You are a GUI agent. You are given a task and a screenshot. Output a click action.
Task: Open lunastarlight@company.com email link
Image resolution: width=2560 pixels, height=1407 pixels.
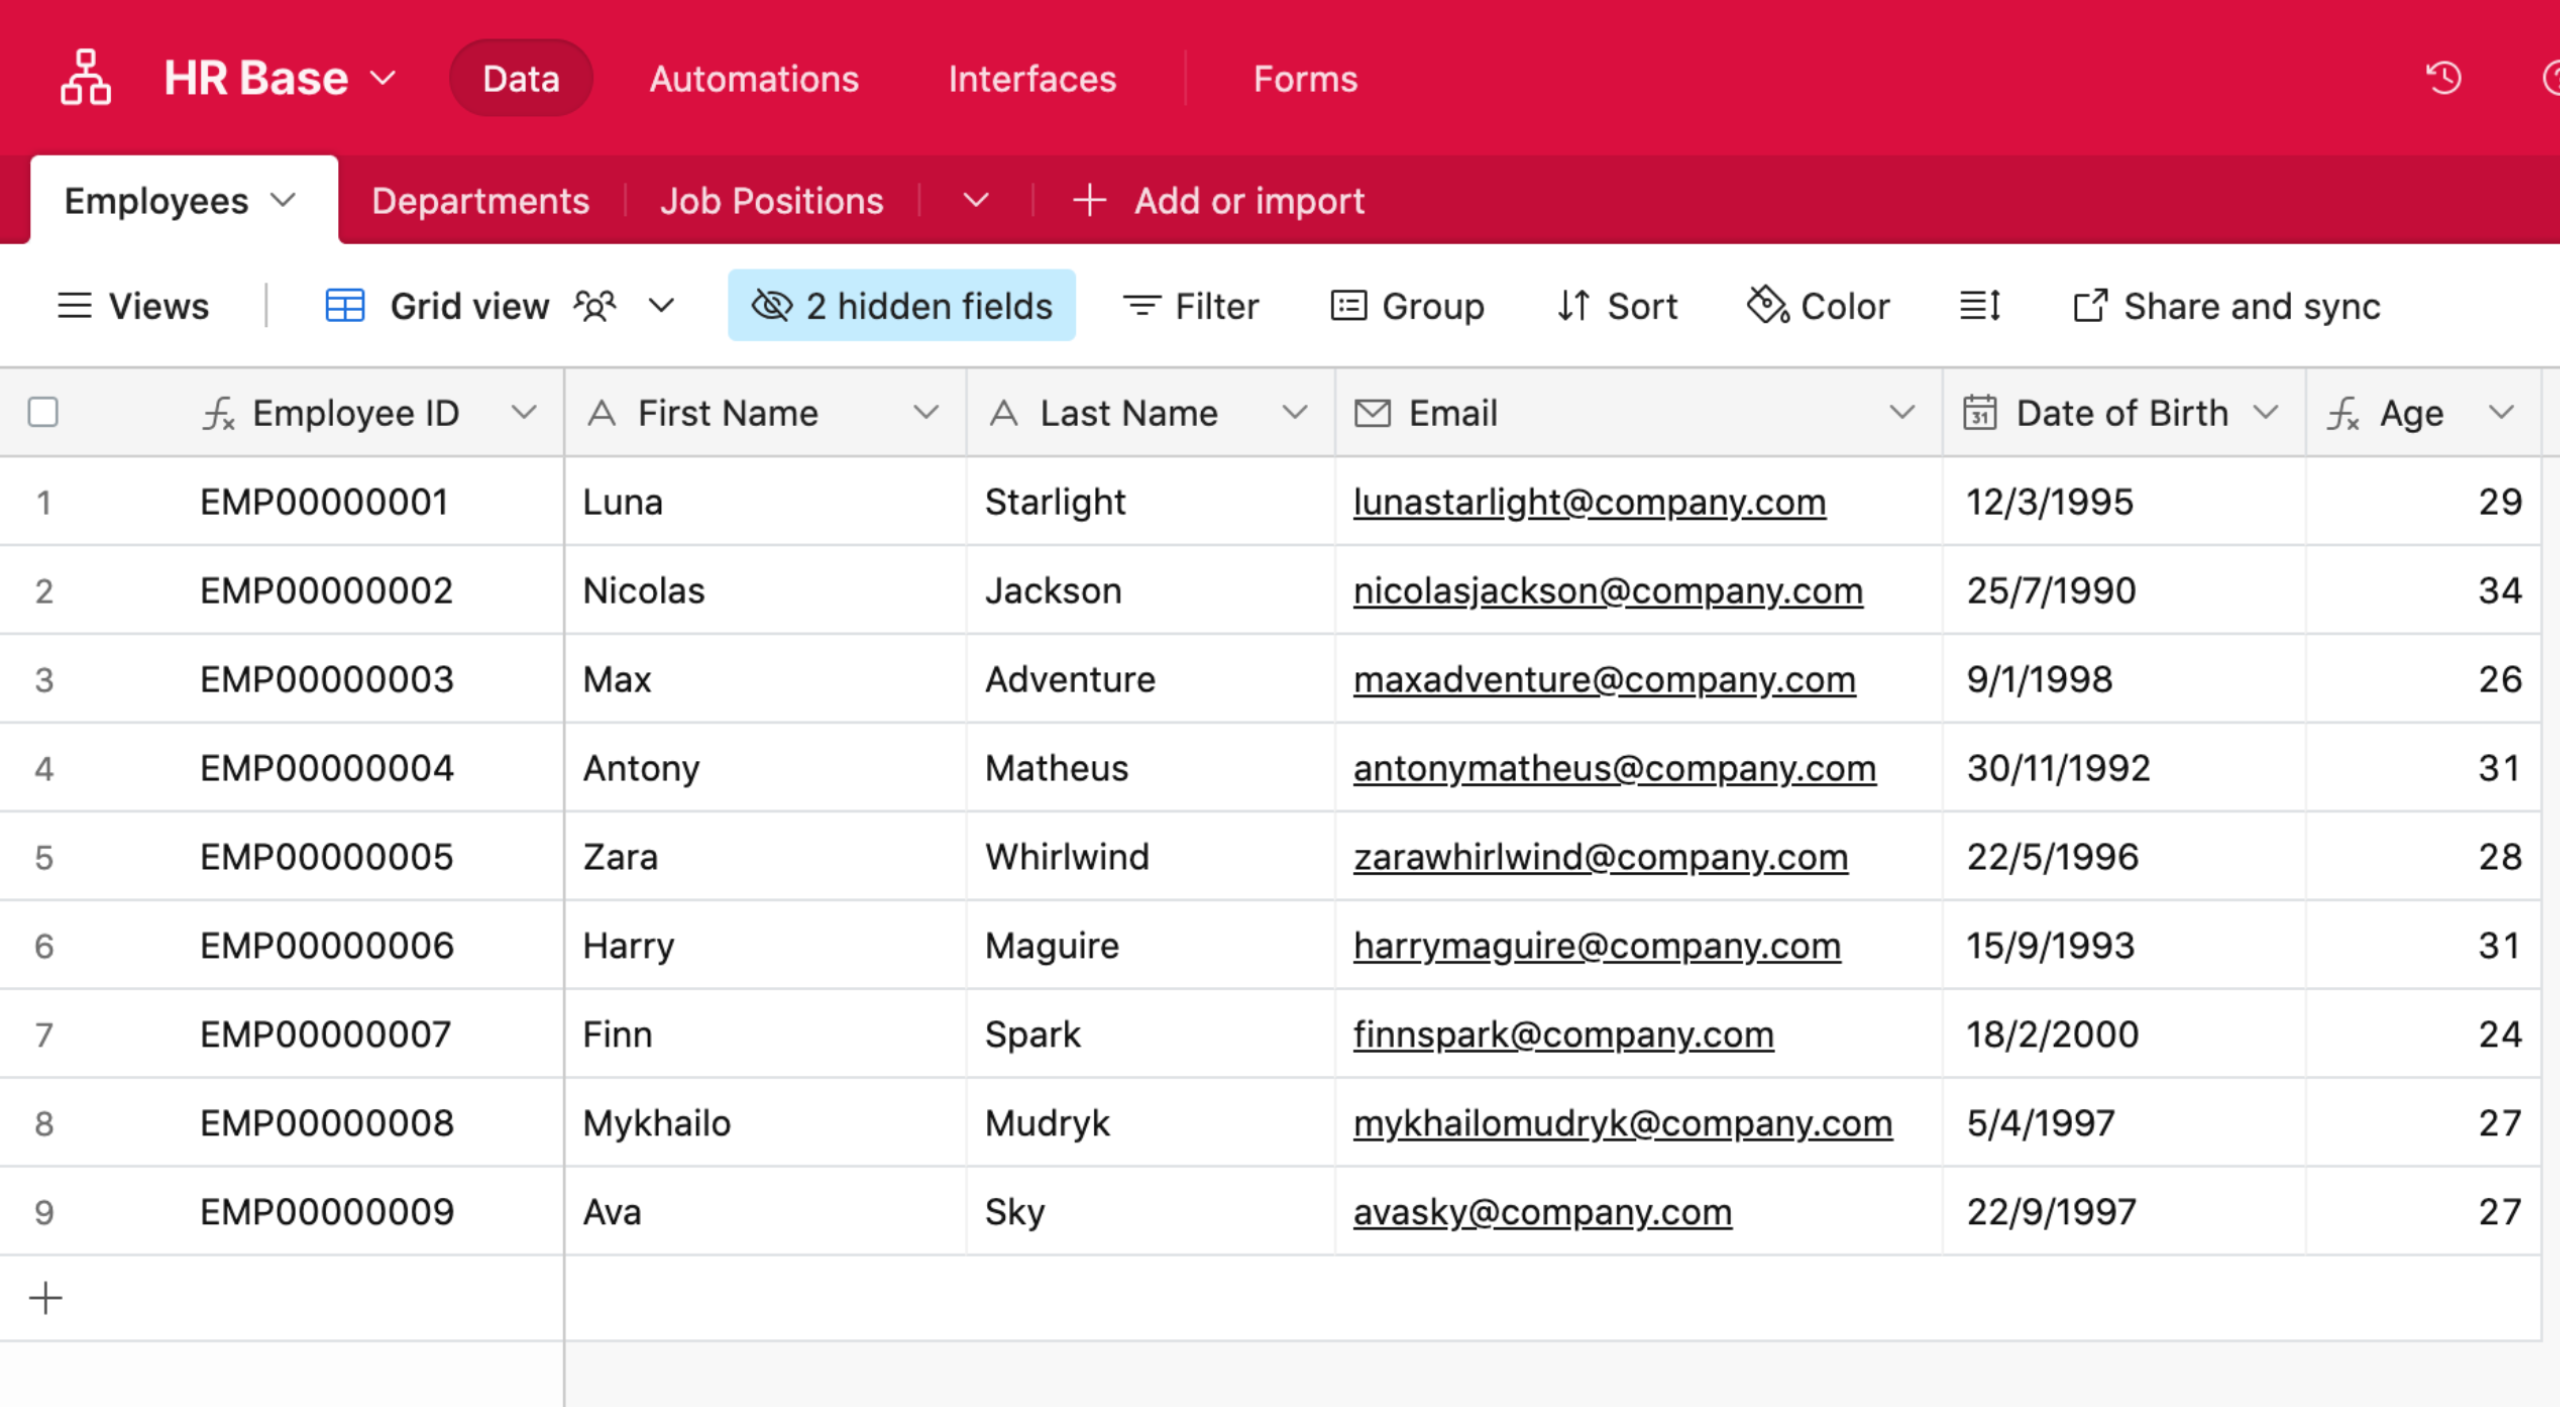pyautogui.click(x=1589, y=502)
